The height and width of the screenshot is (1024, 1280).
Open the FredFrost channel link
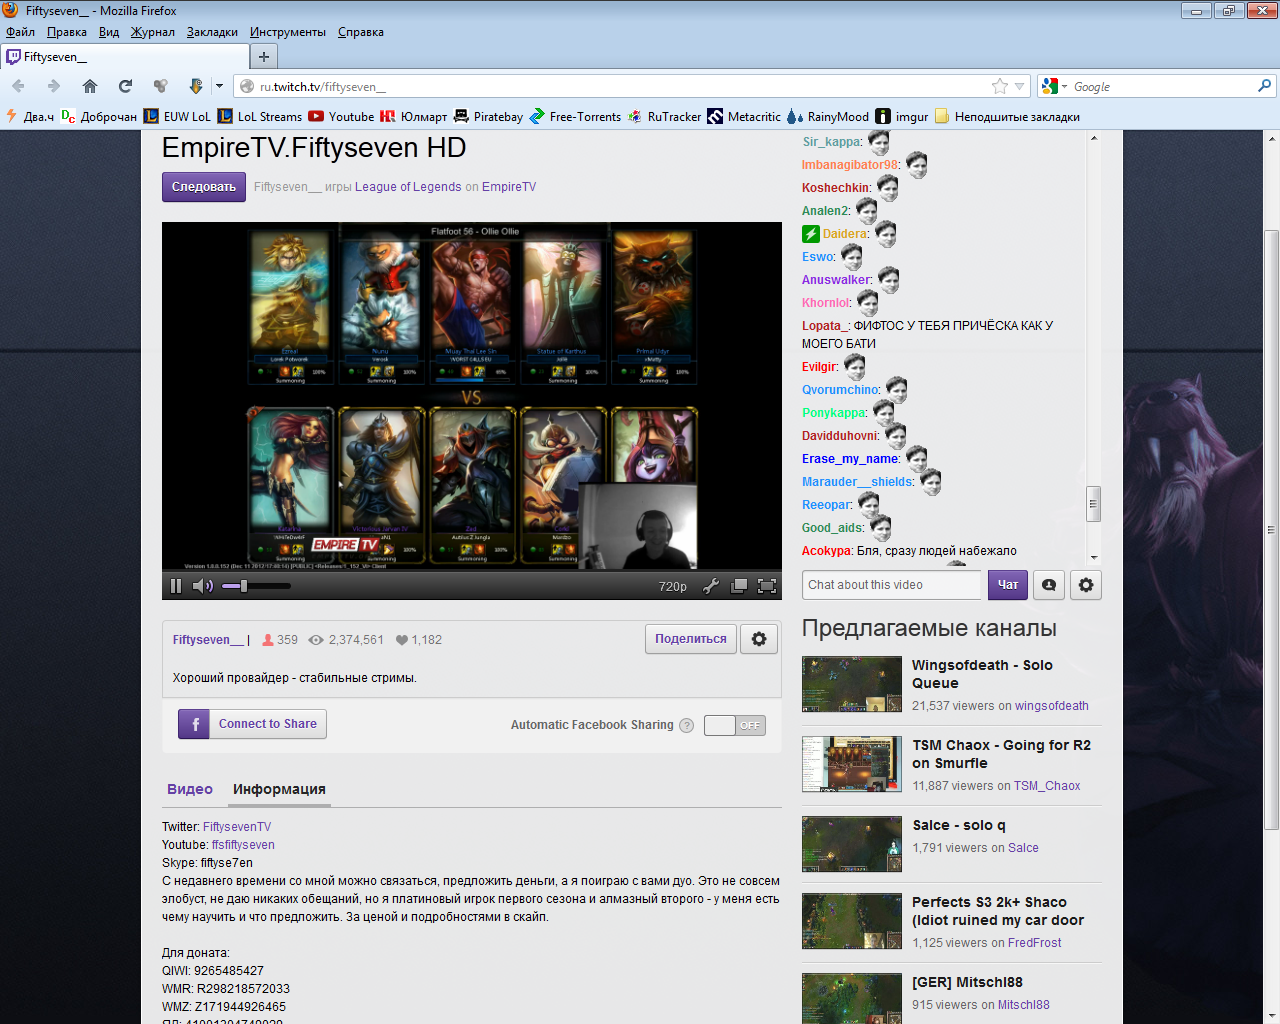click(1035, 943)
